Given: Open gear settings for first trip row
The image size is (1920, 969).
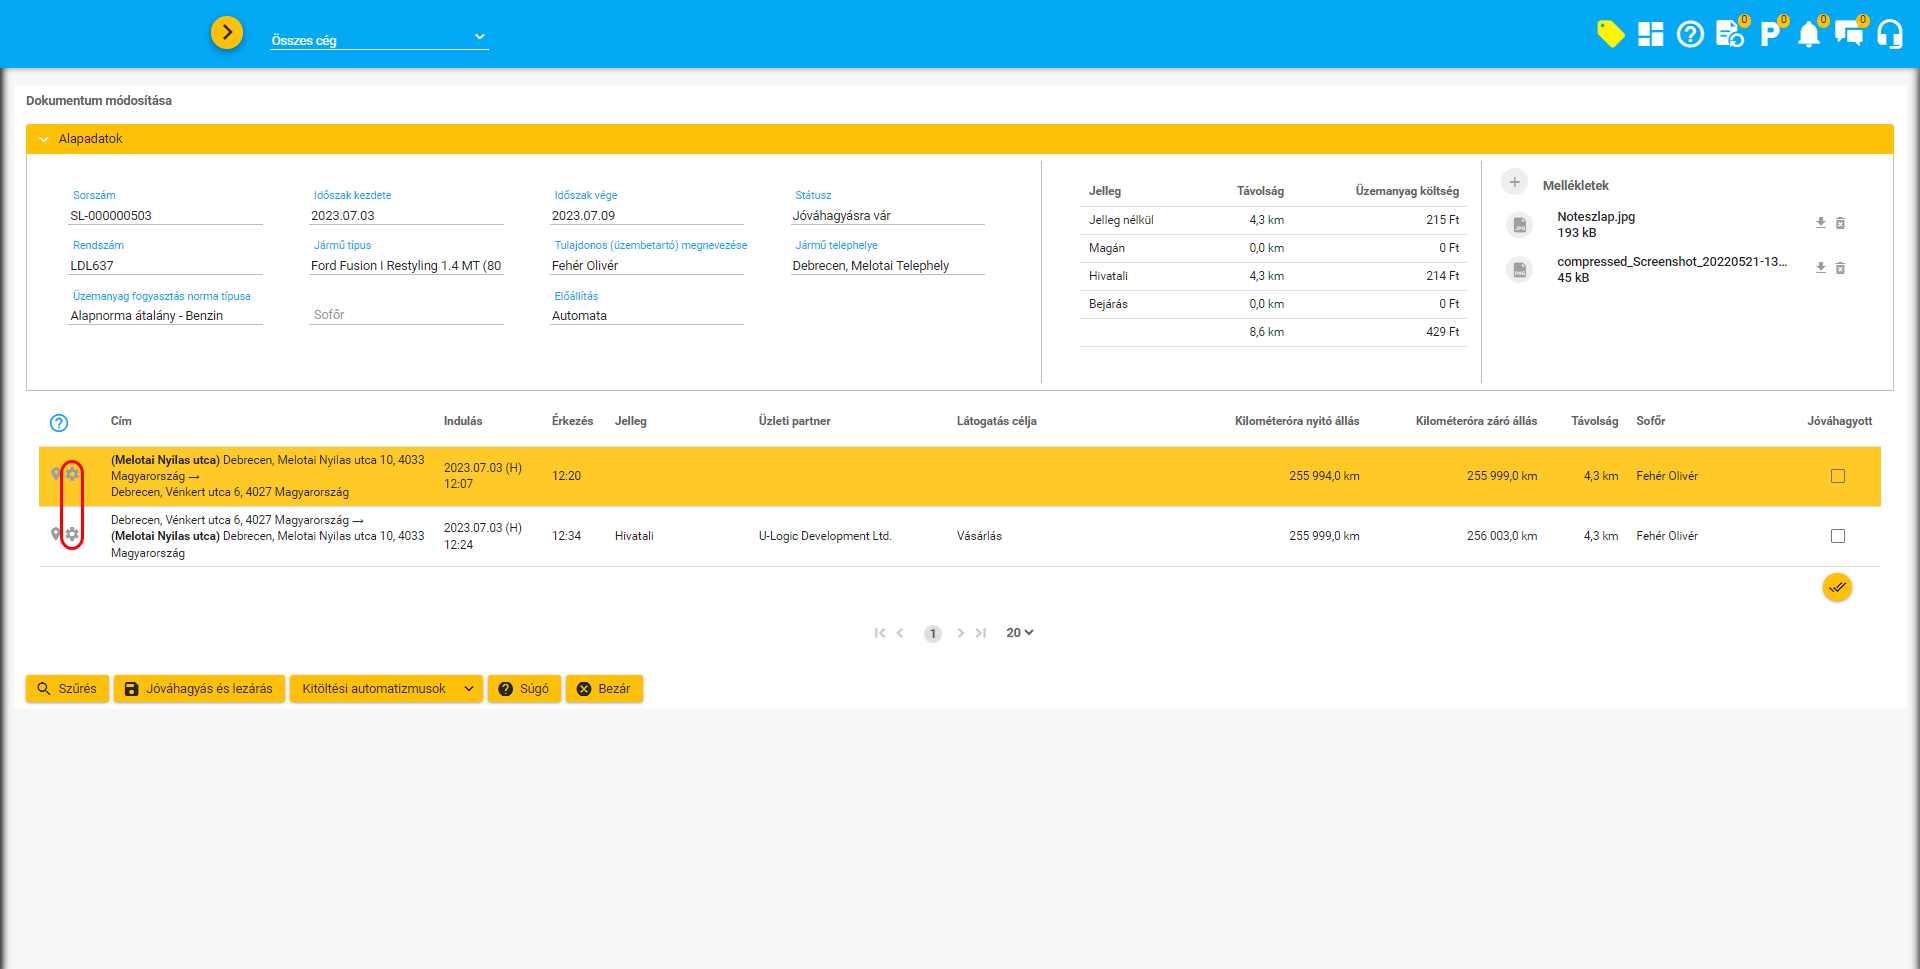Looking at the screenshot, I should [x=72, y=475].
